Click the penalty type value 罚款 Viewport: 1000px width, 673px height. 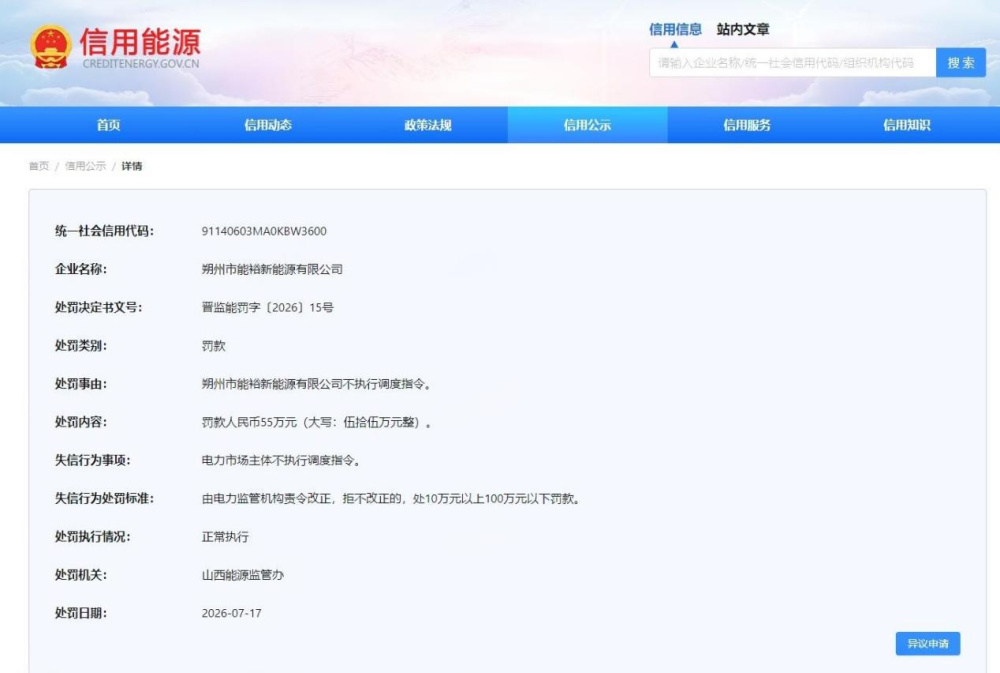coord(214,346)
